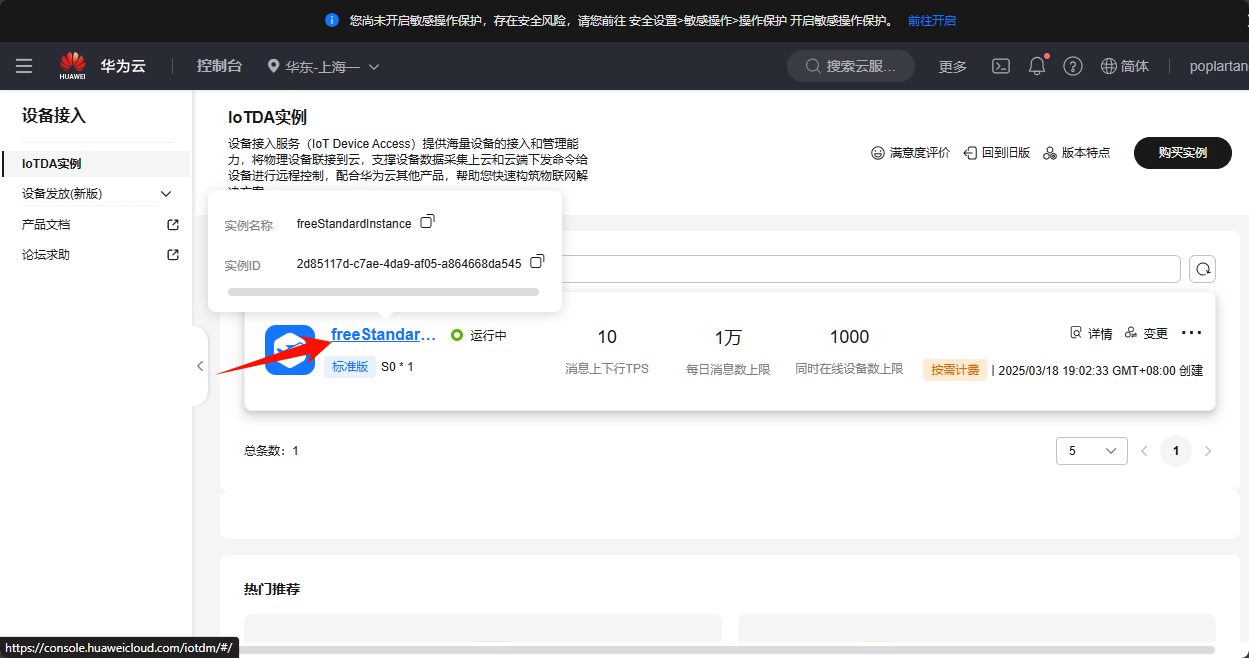The image size is (1249, 658).
Task: Click the location pin region icon
Action: [274, 67]
